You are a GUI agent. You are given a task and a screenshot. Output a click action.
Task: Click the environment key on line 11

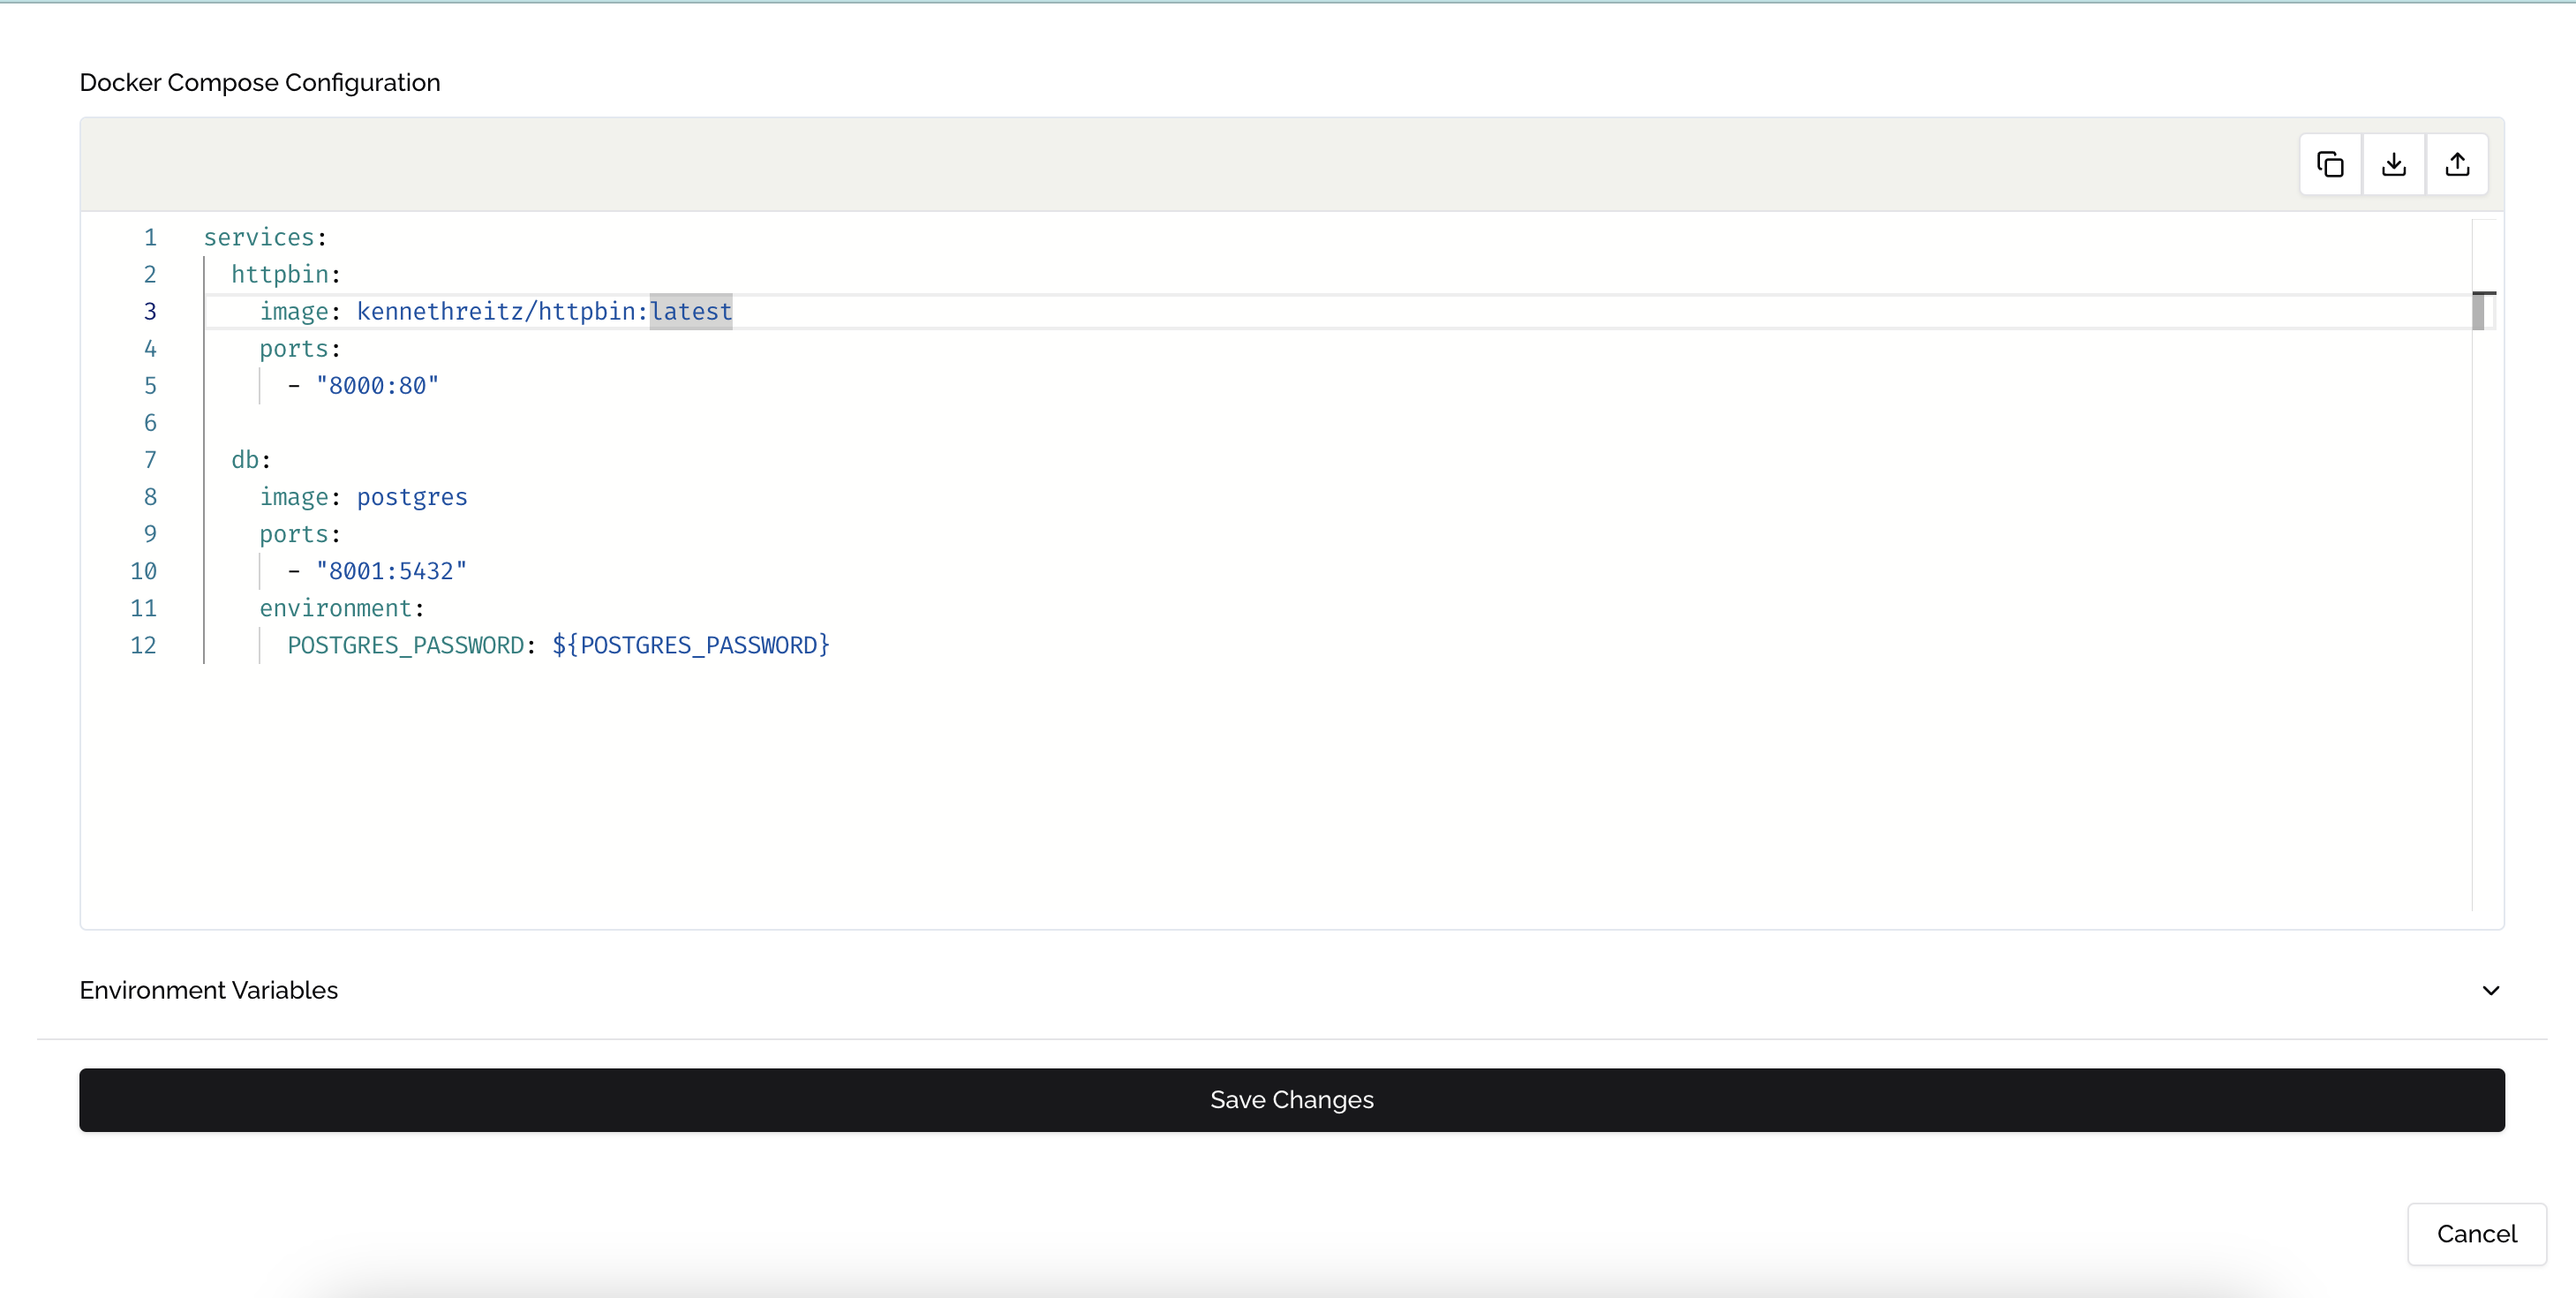click(x=336, y=608)
